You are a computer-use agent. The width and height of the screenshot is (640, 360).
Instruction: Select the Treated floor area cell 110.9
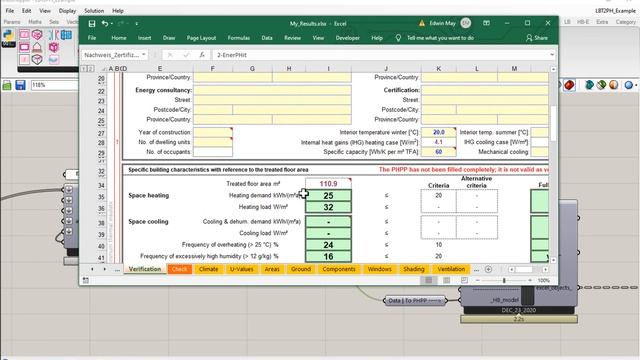tap(328, 184)
